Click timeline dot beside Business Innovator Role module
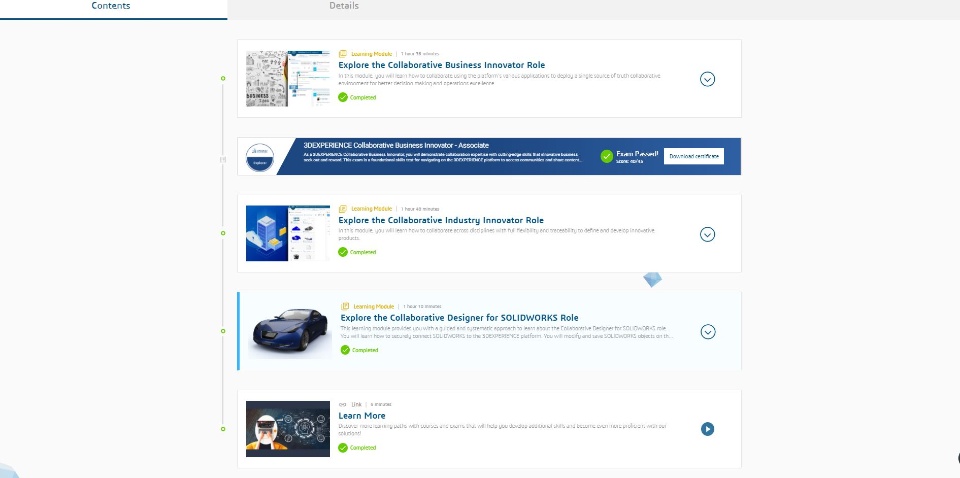The image size is (960, 478). [223, 78]
